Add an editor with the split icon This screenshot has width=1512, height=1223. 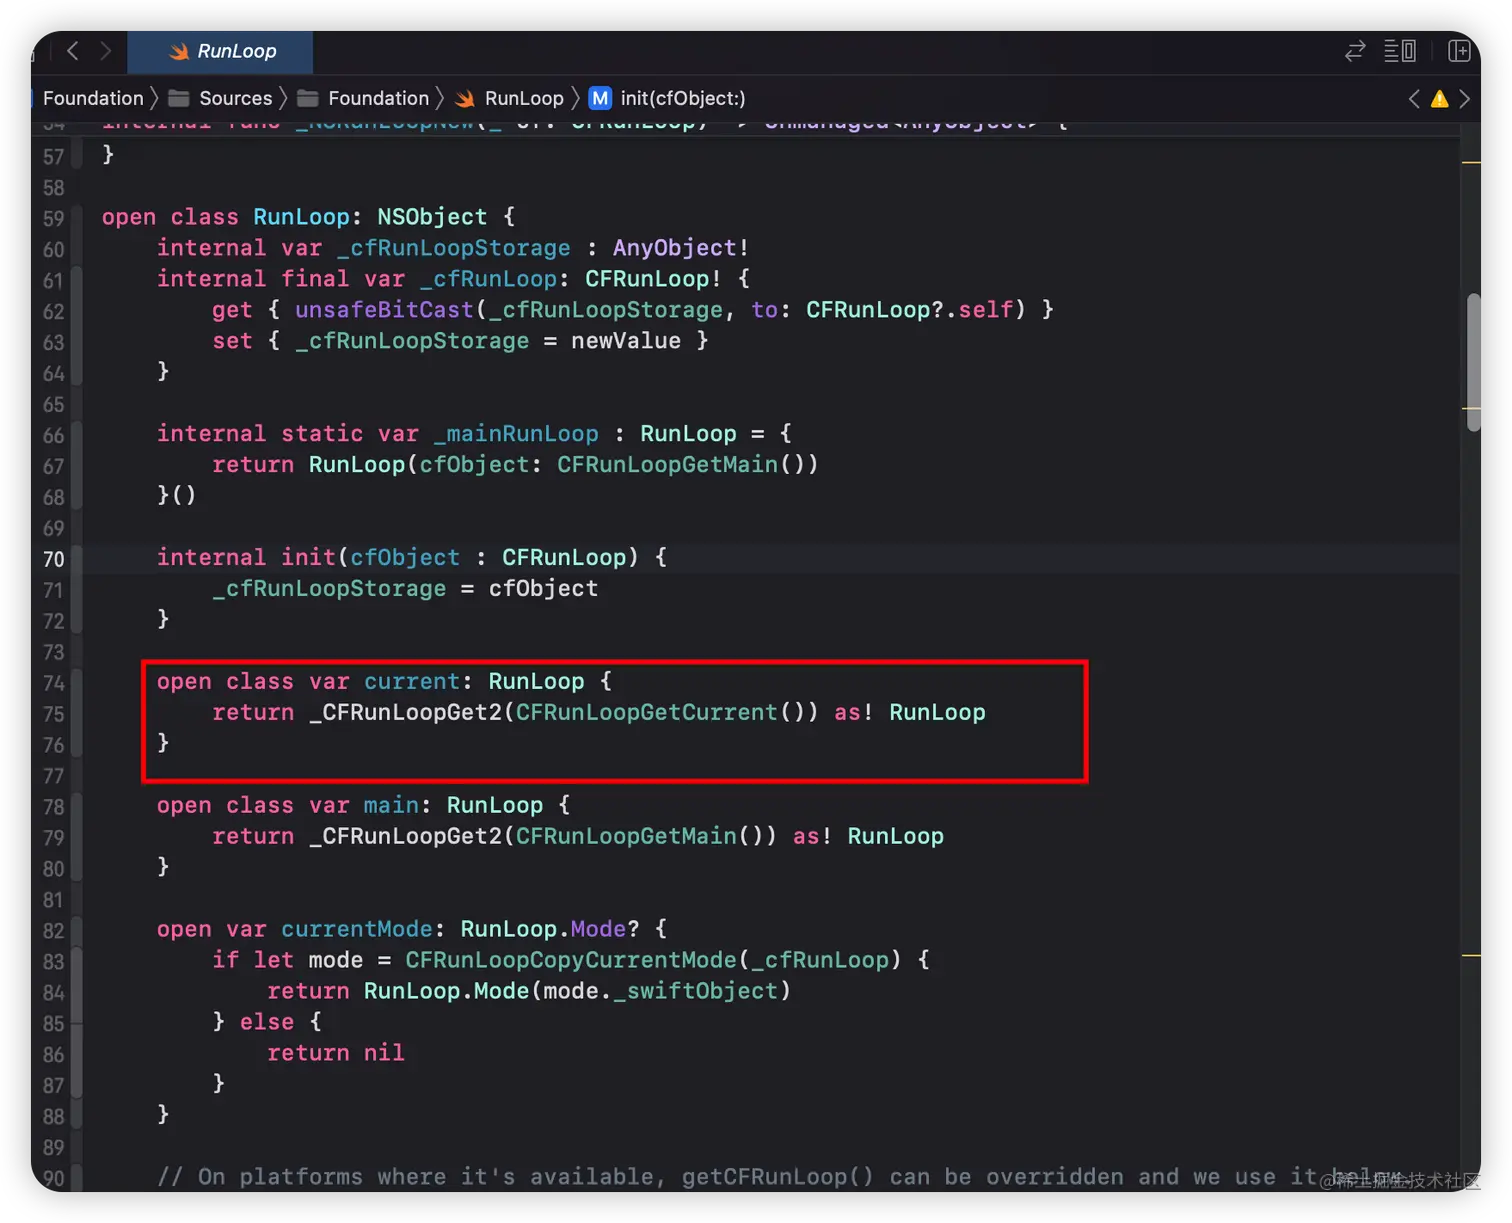[x=1459, y=51]
